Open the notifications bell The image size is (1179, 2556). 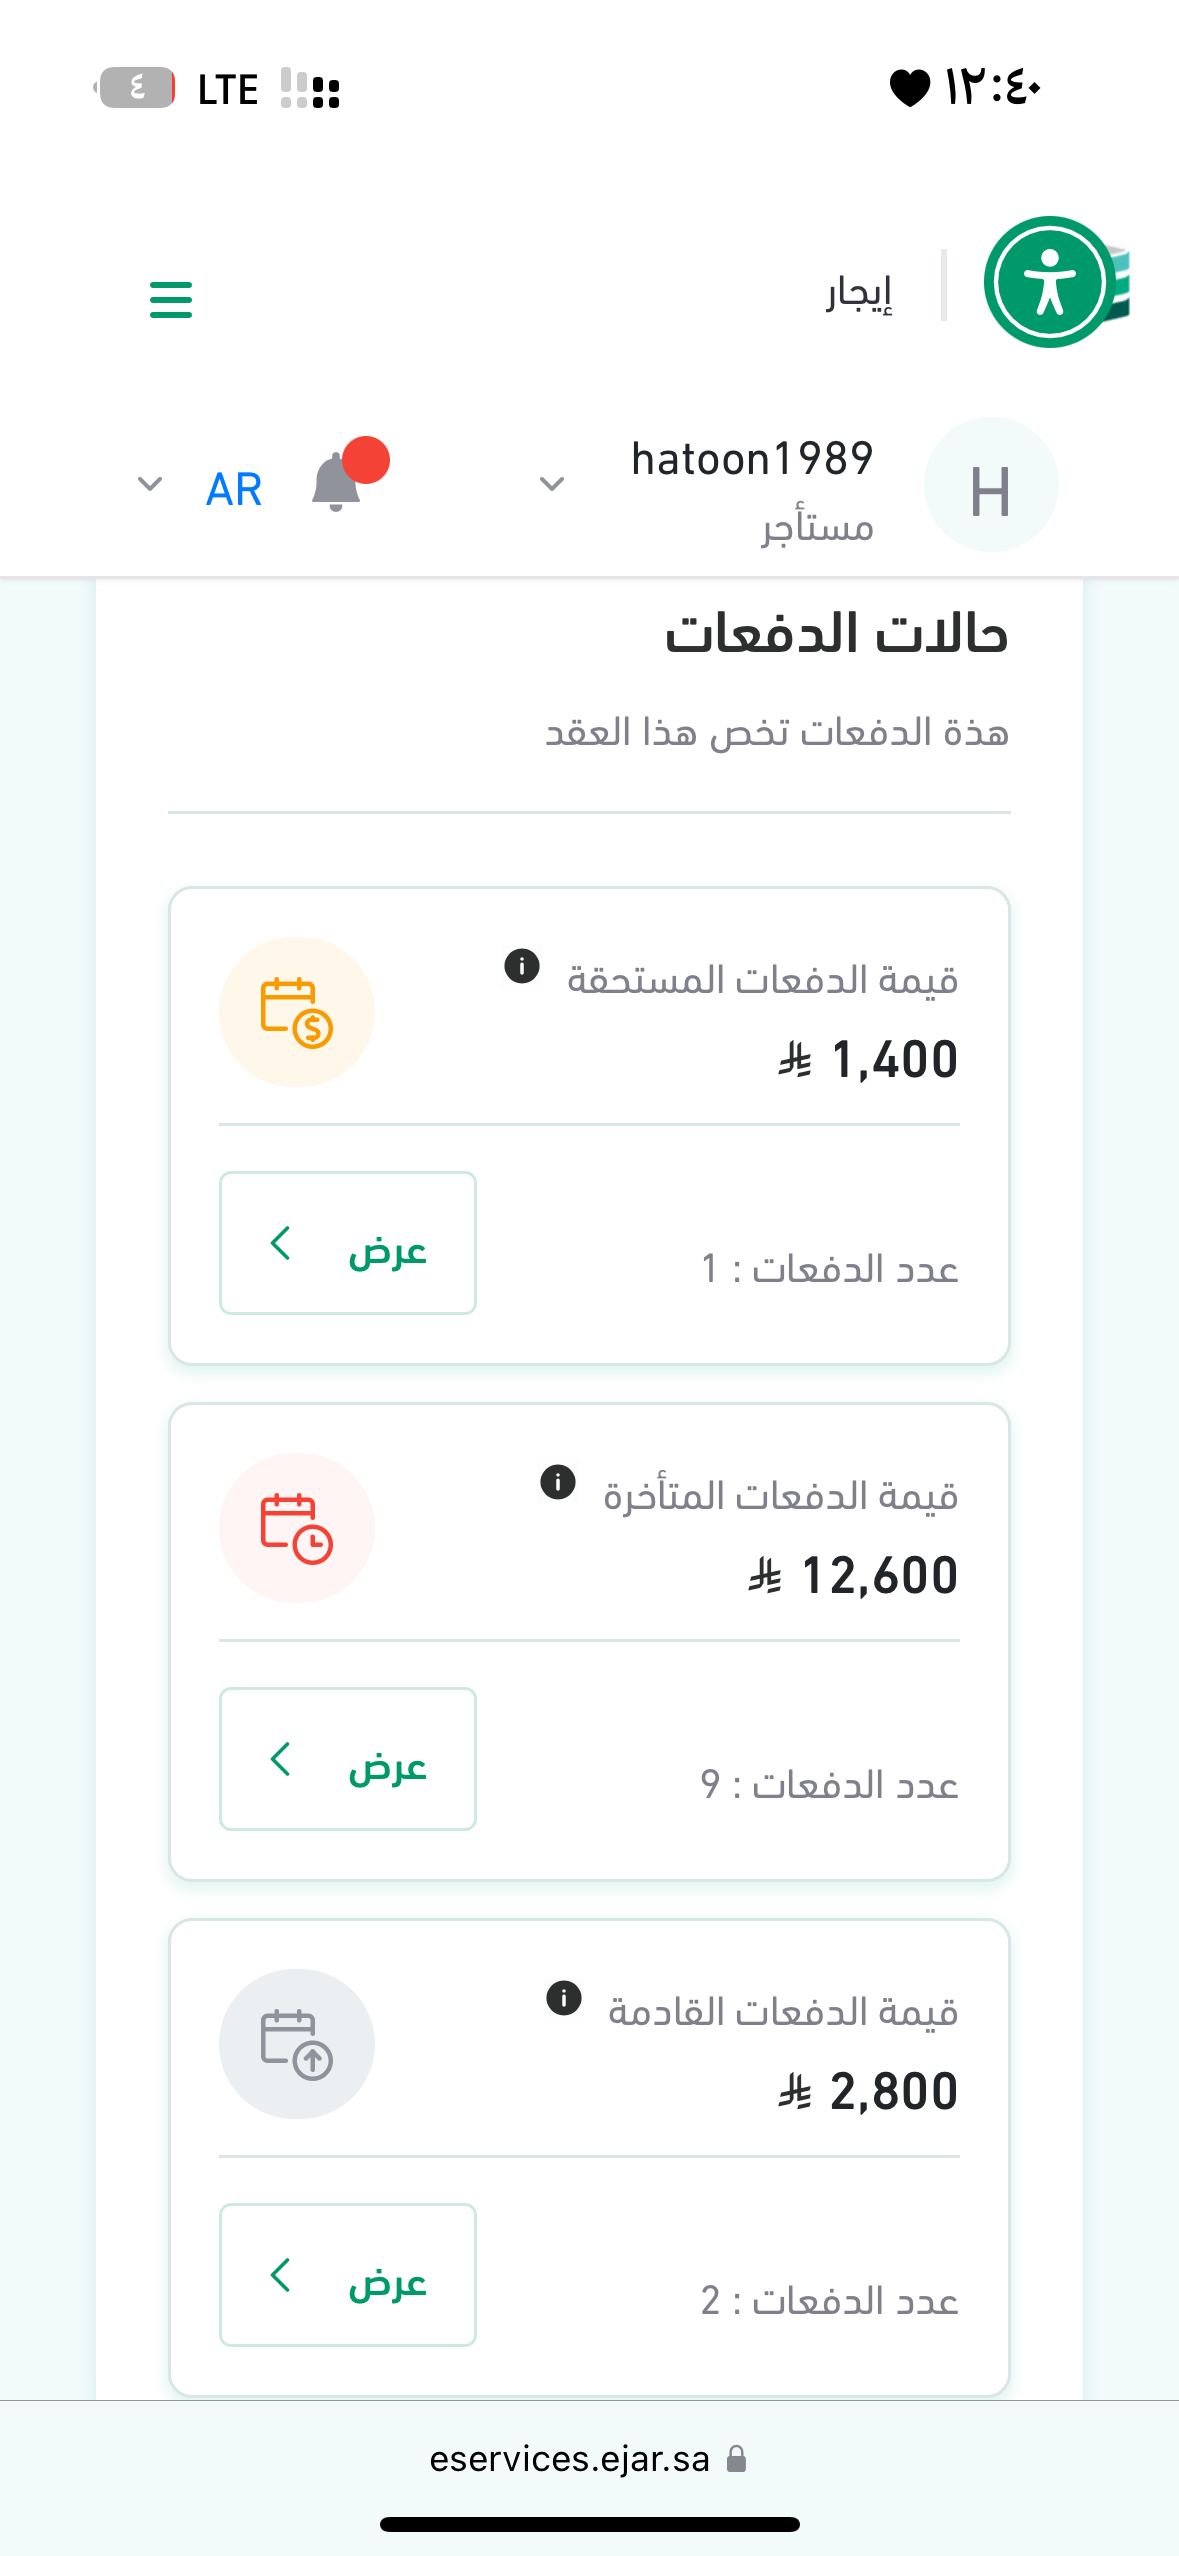(x=337, y=484)
